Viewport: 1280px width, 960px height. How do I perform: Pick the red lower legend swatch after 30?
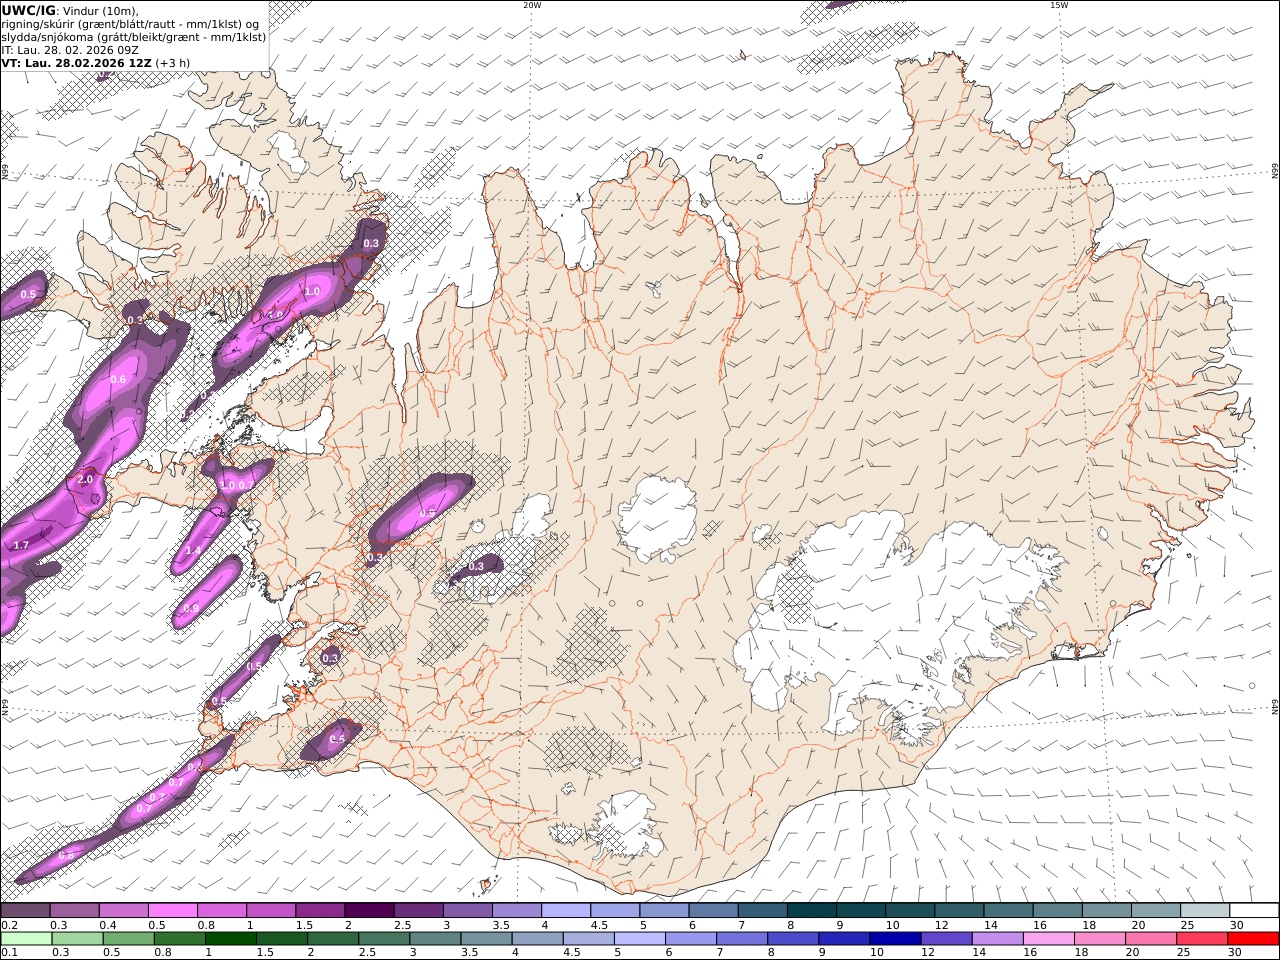point(1253,938)
